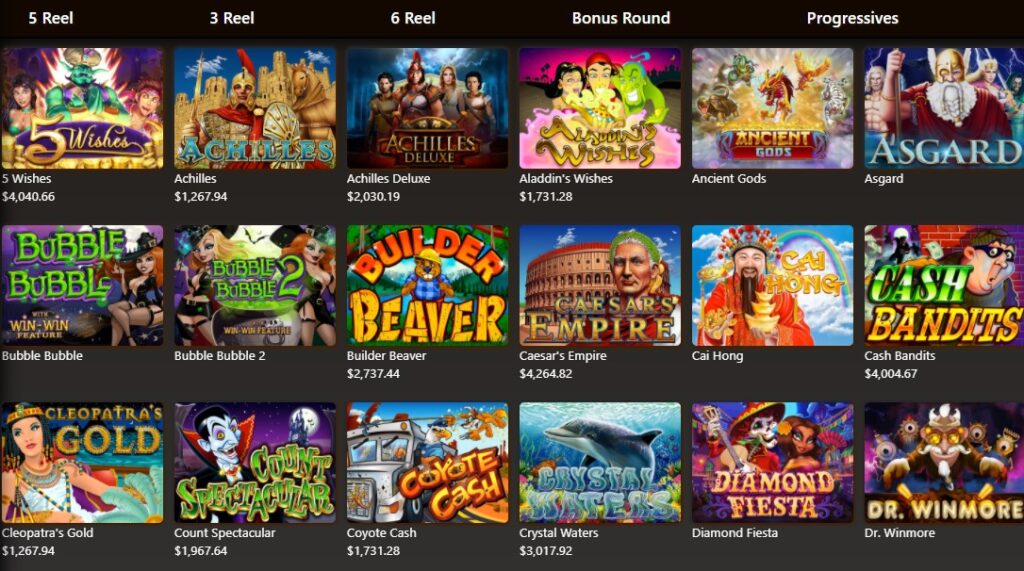Screen dimensions: 1024x571
Task: Launch the Cai Hong game tile
Action: (x=773, y=286)
